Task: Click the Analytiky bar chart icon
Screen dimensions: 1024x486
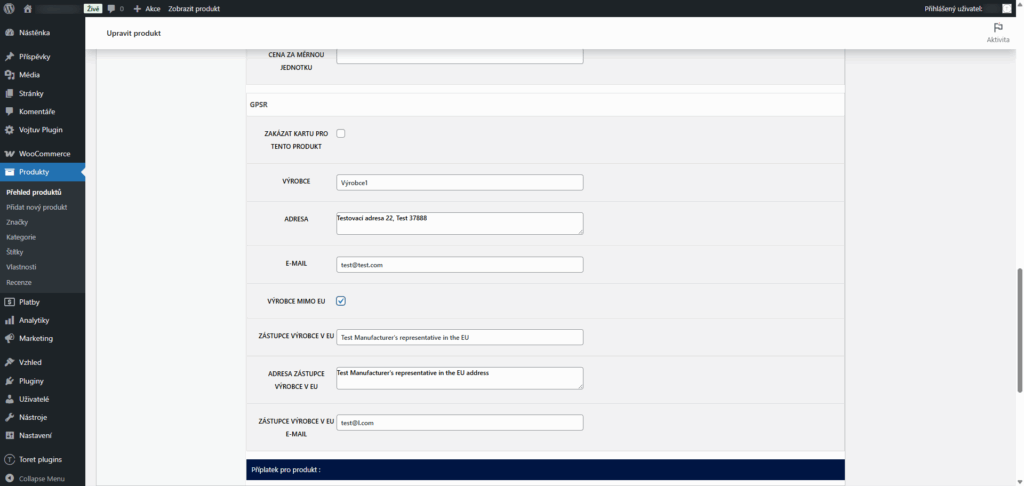Action: click(9, 321)
